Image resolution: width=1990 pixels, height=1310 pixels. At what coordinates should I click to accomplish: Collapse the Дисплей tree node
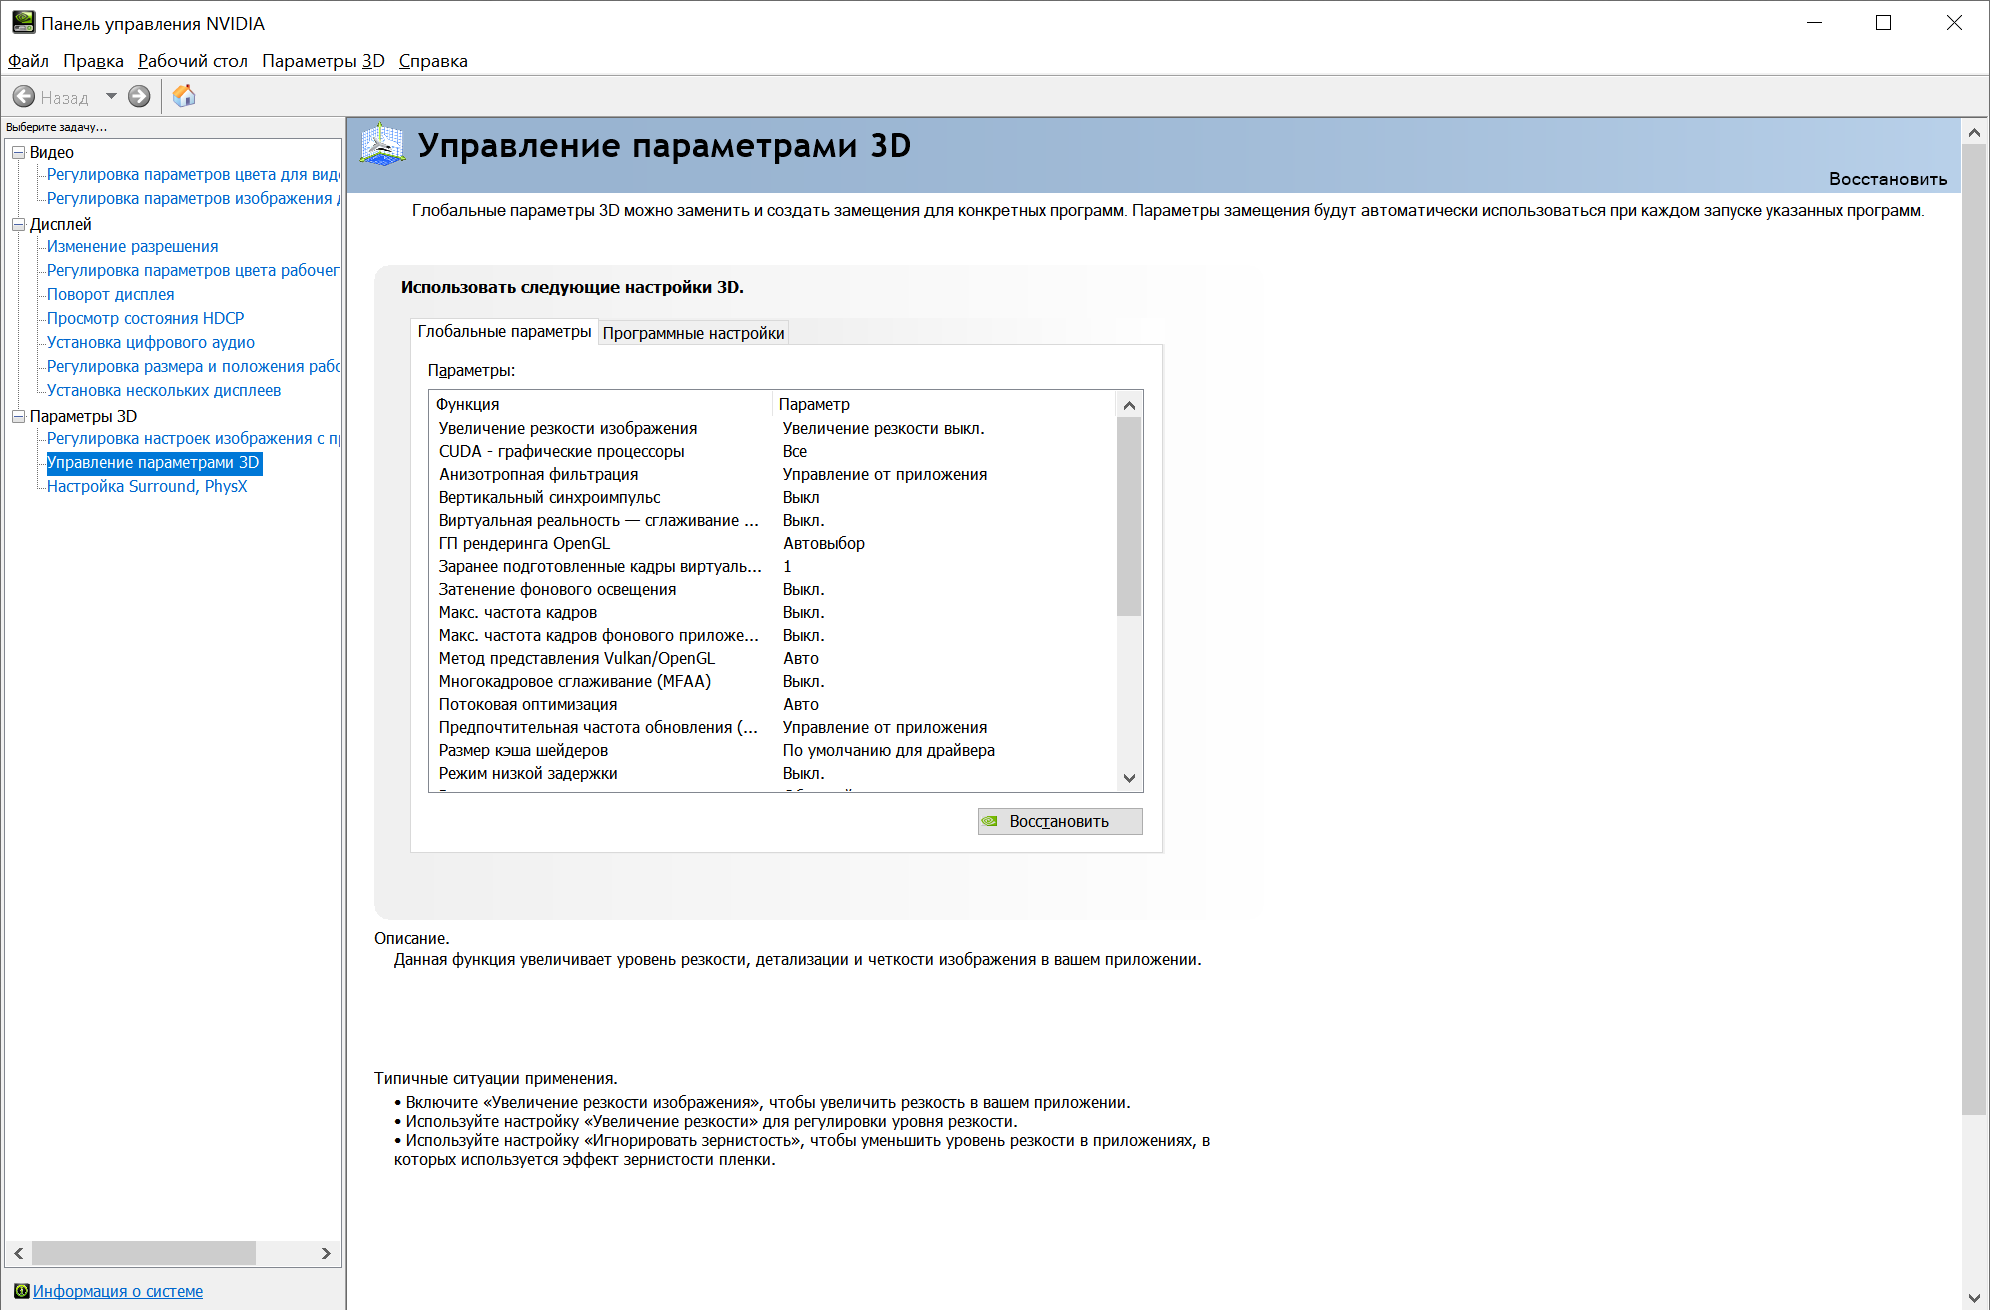tap(18, 224)
